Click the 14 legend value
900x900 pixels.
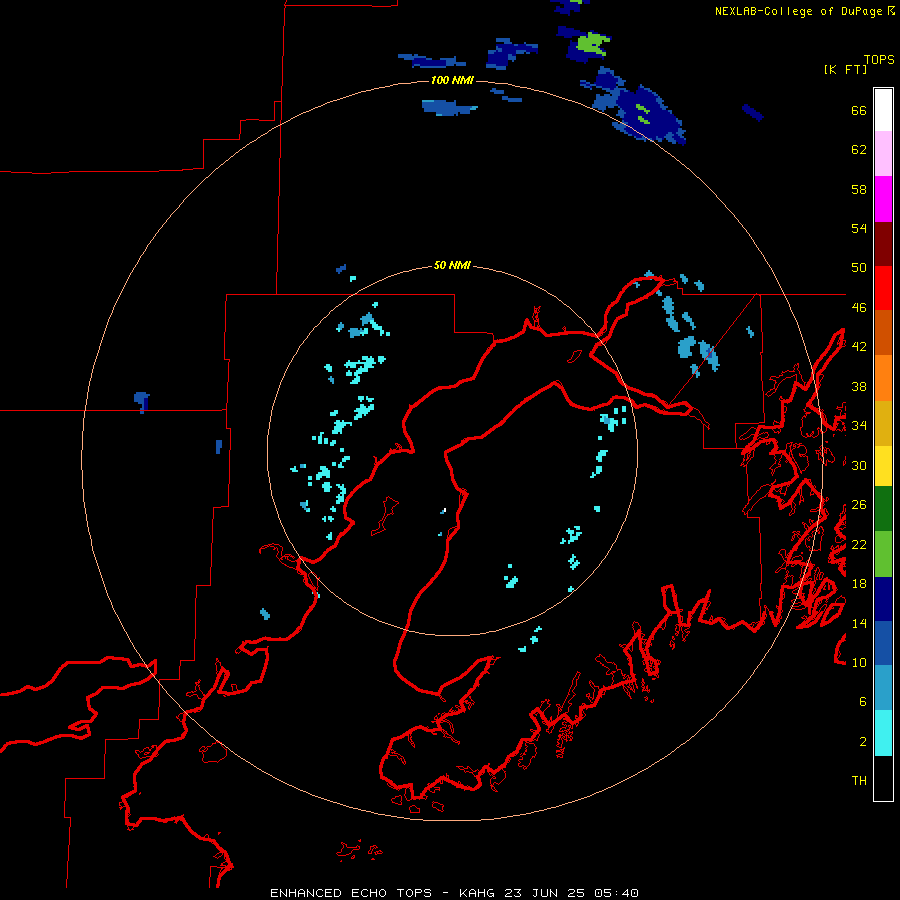pos(859,623)
